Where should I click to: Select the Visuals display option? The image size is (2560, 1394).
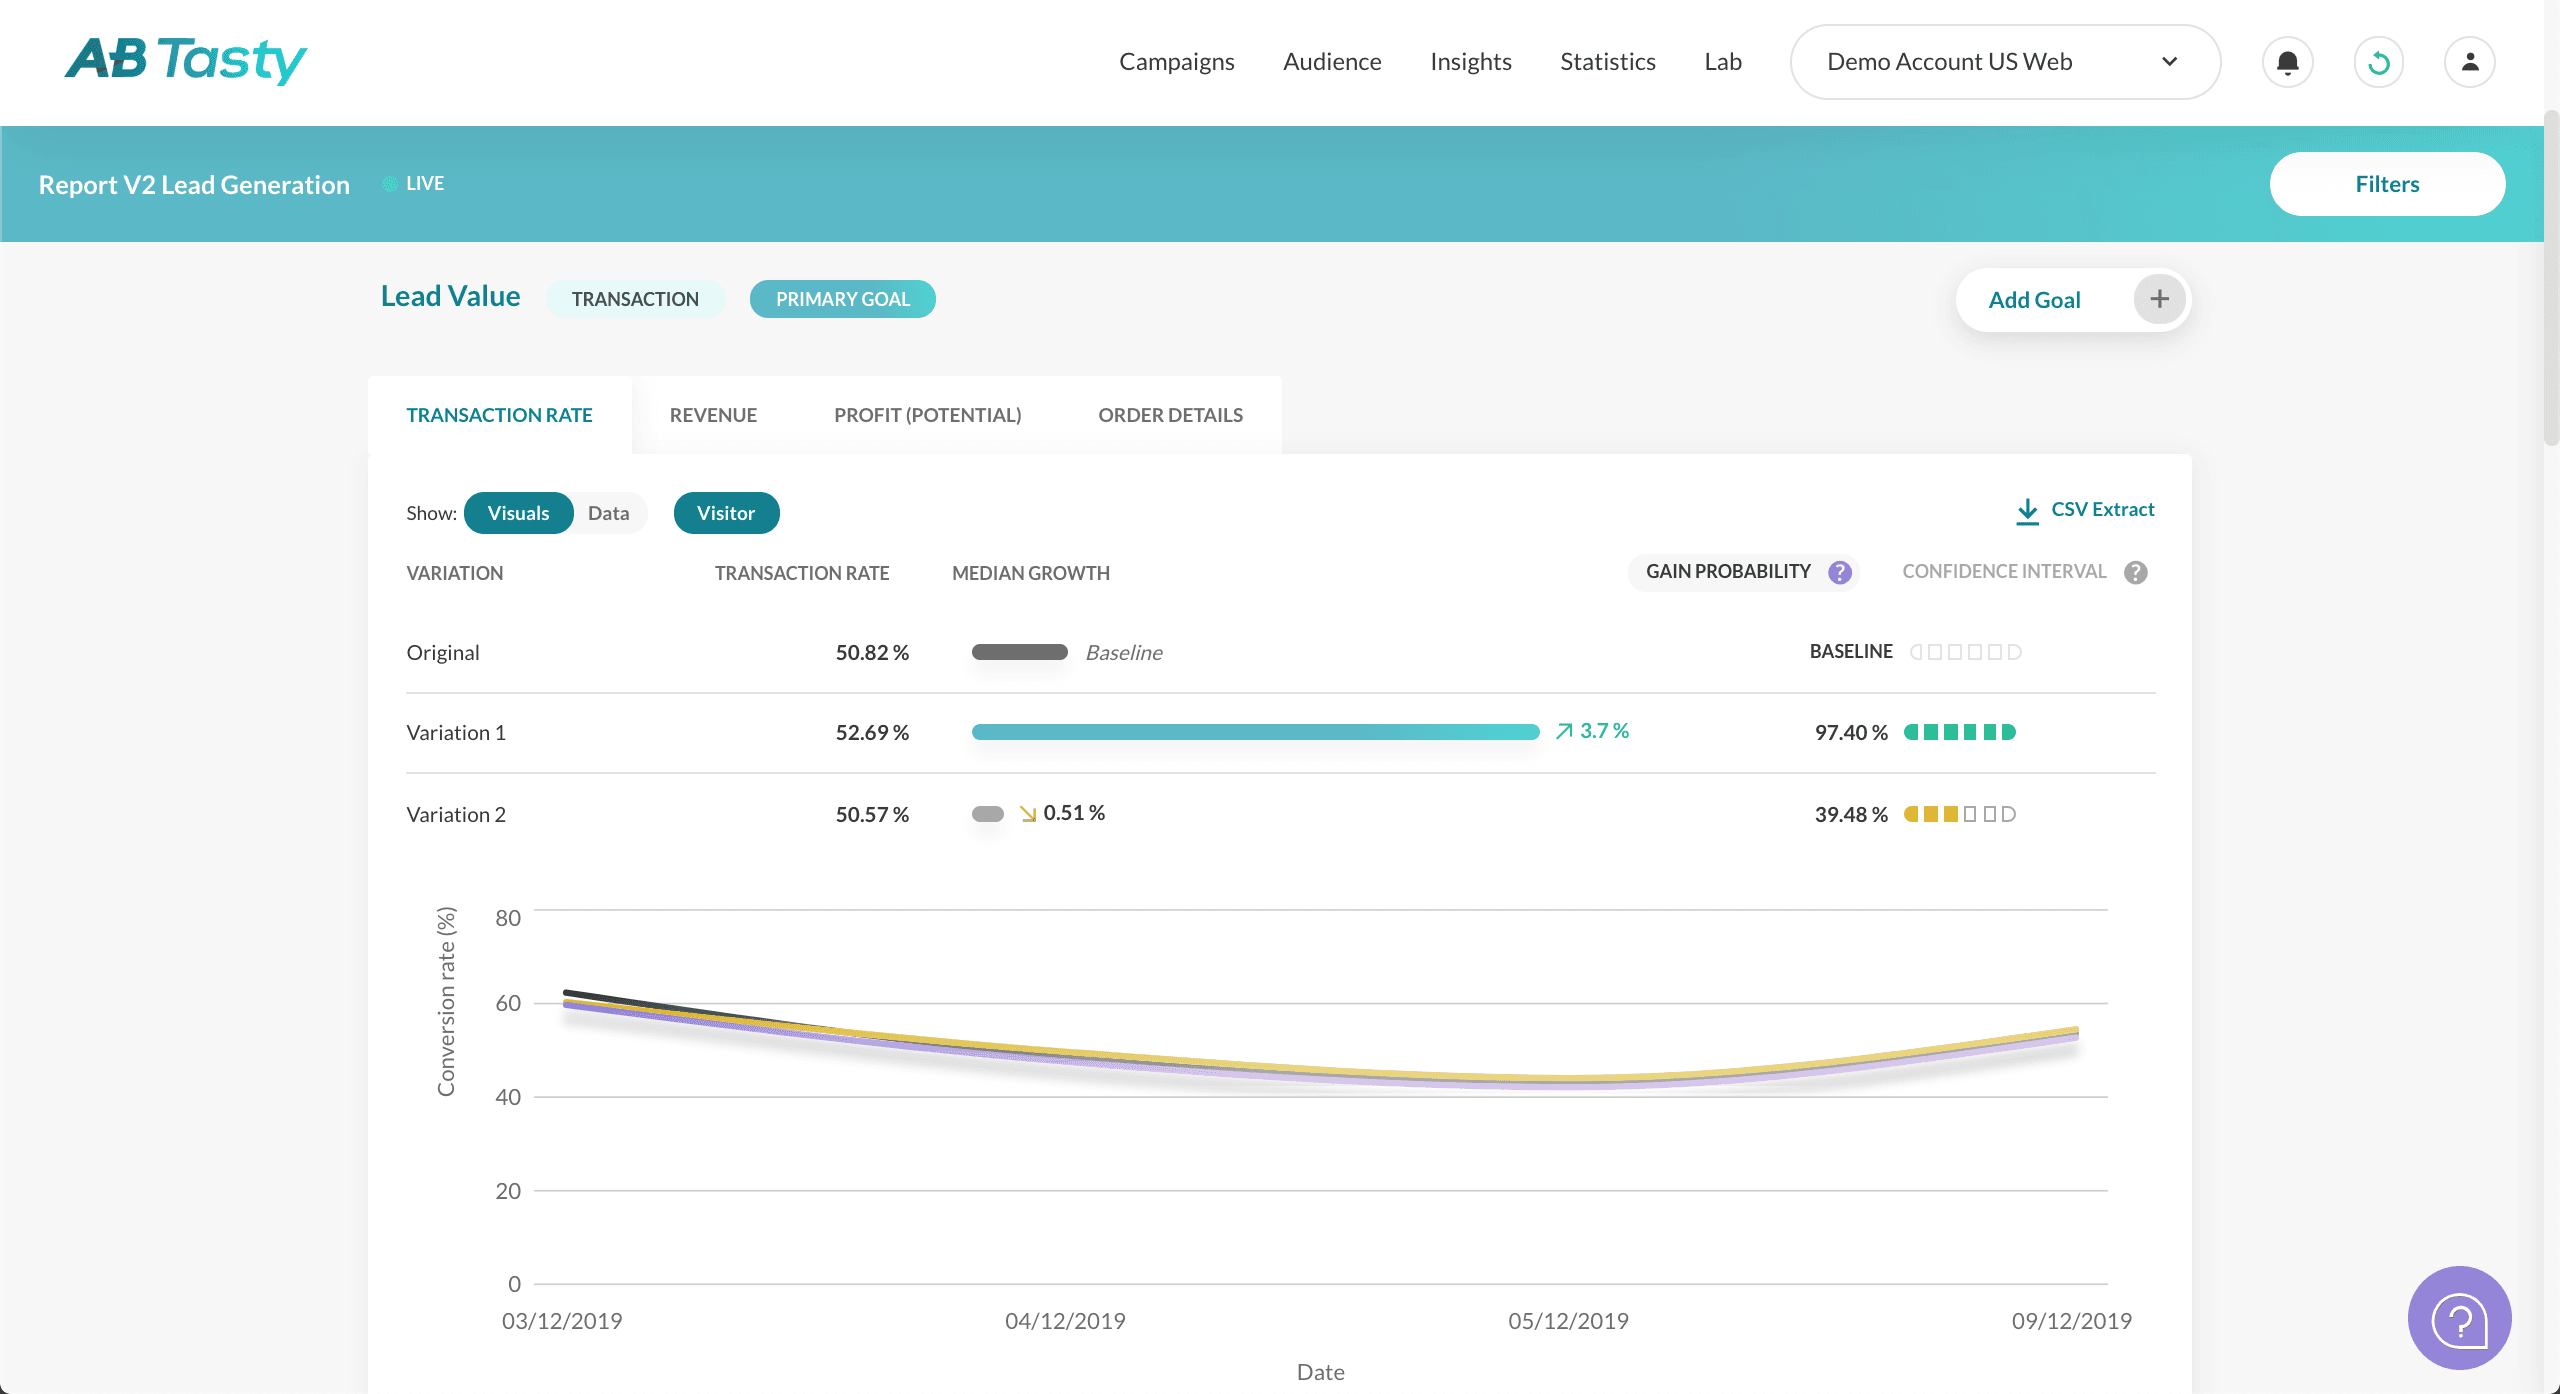pos(518,513)
